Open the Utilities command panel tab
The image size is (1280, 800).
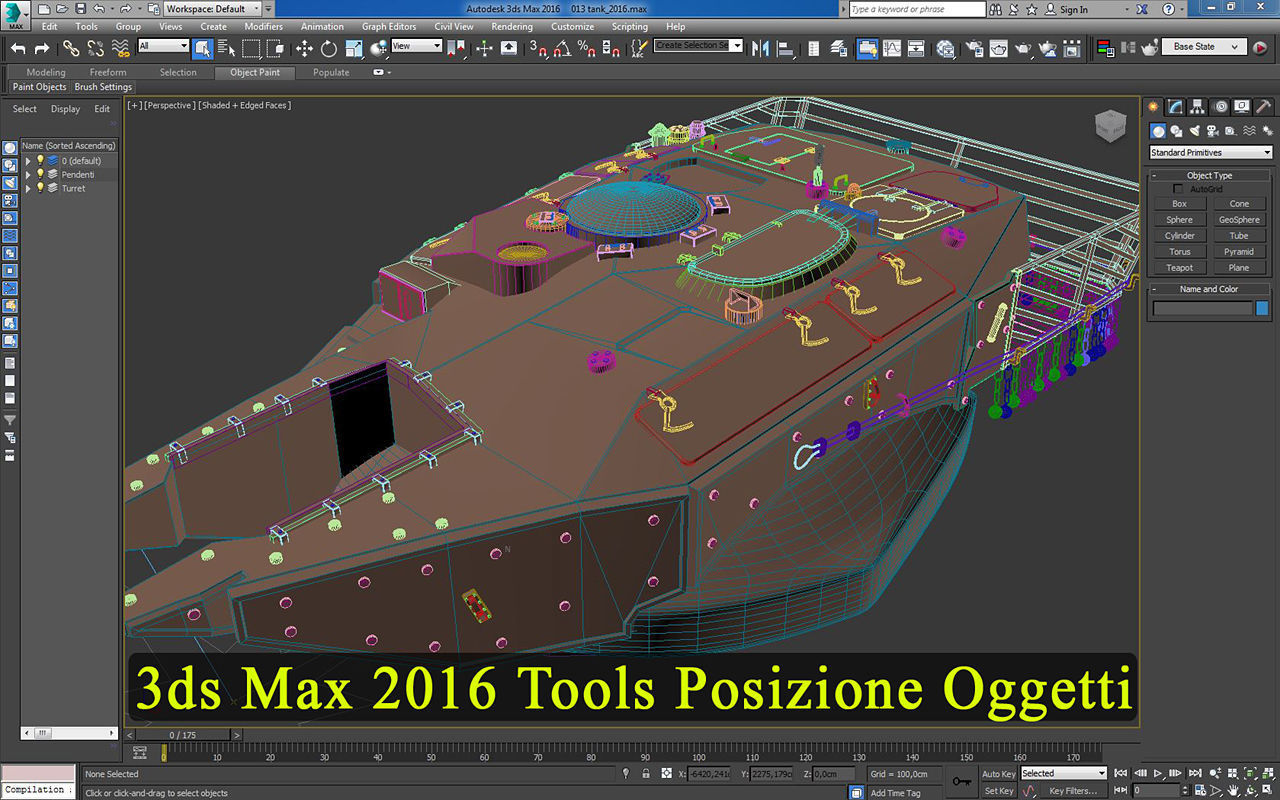click(1264, 107)
